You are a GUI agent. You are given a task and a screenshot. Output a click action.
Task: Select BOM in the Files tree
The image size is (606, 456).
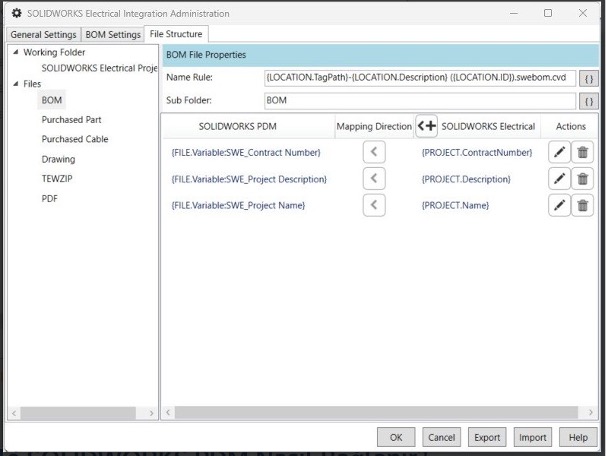click(52, 100)
